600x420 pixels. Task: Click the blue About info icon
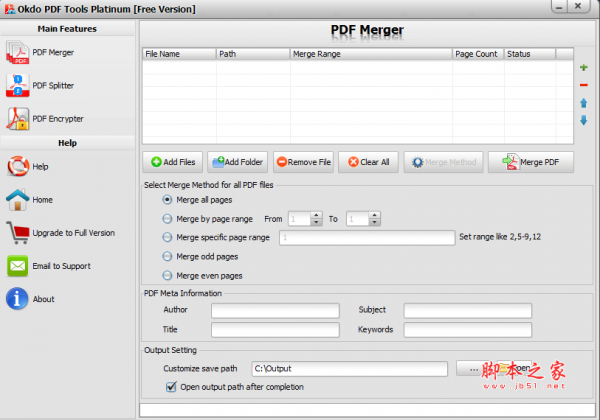point(17,299)
